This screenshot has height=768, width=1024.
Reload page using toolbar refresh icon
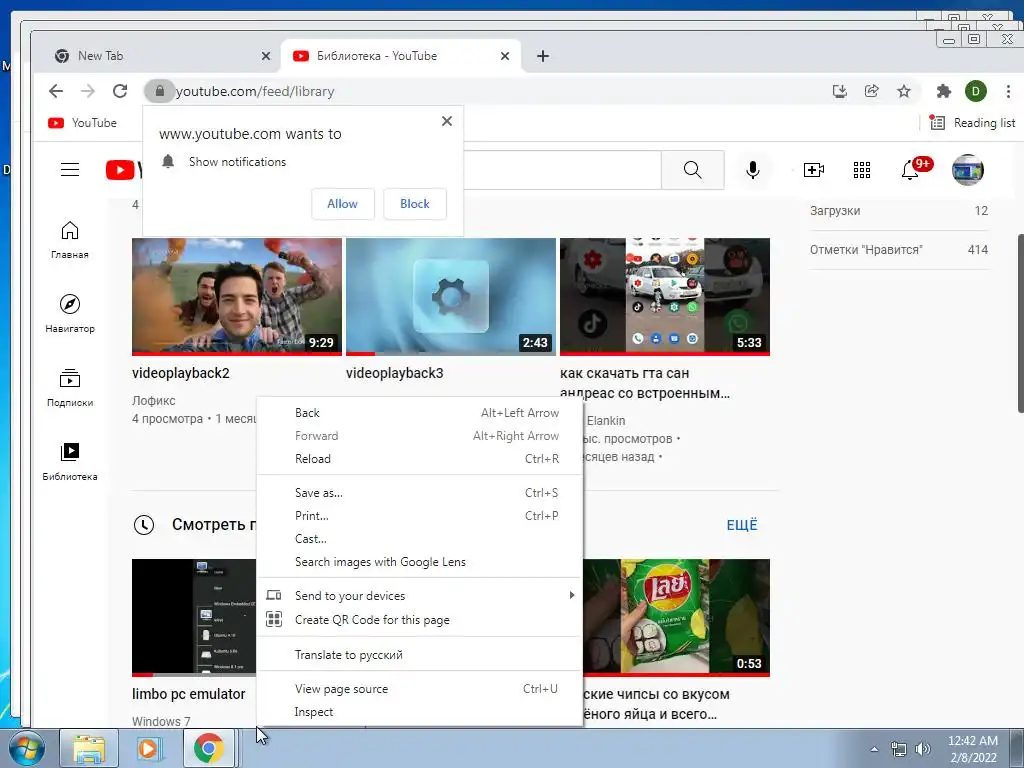tap(120, 91)
